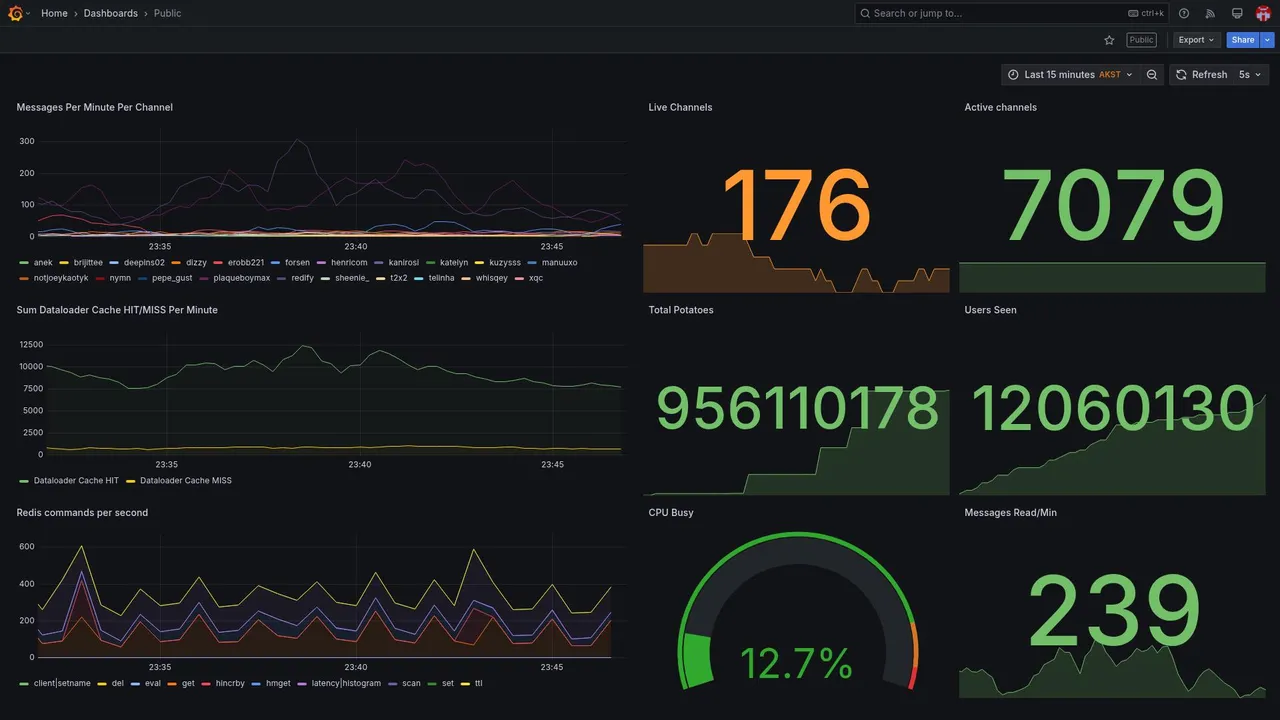
Task: Toggle the nymn series in legend
Action: pyautogui.click(x=120, y=278)
